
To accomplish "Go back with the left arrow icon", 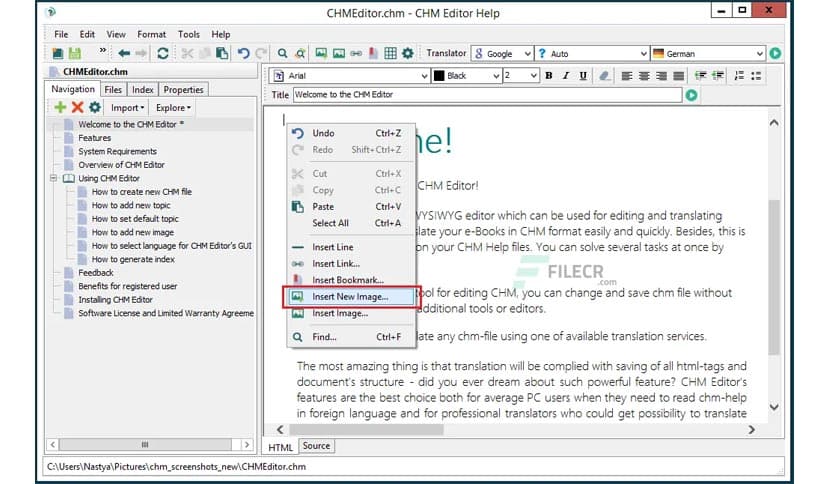I will click(124, 53).
